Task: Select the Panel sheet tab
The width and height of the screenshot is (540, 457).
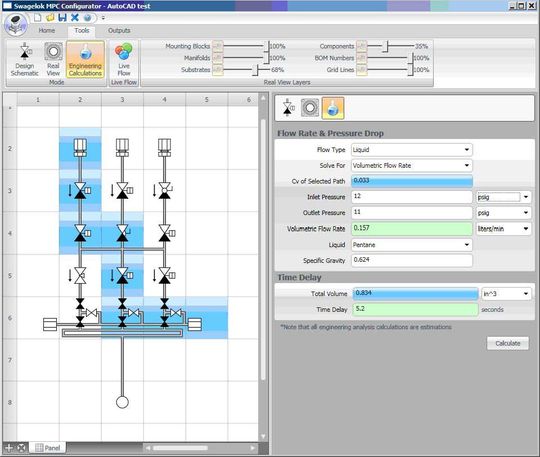Action: pos(48,448)
